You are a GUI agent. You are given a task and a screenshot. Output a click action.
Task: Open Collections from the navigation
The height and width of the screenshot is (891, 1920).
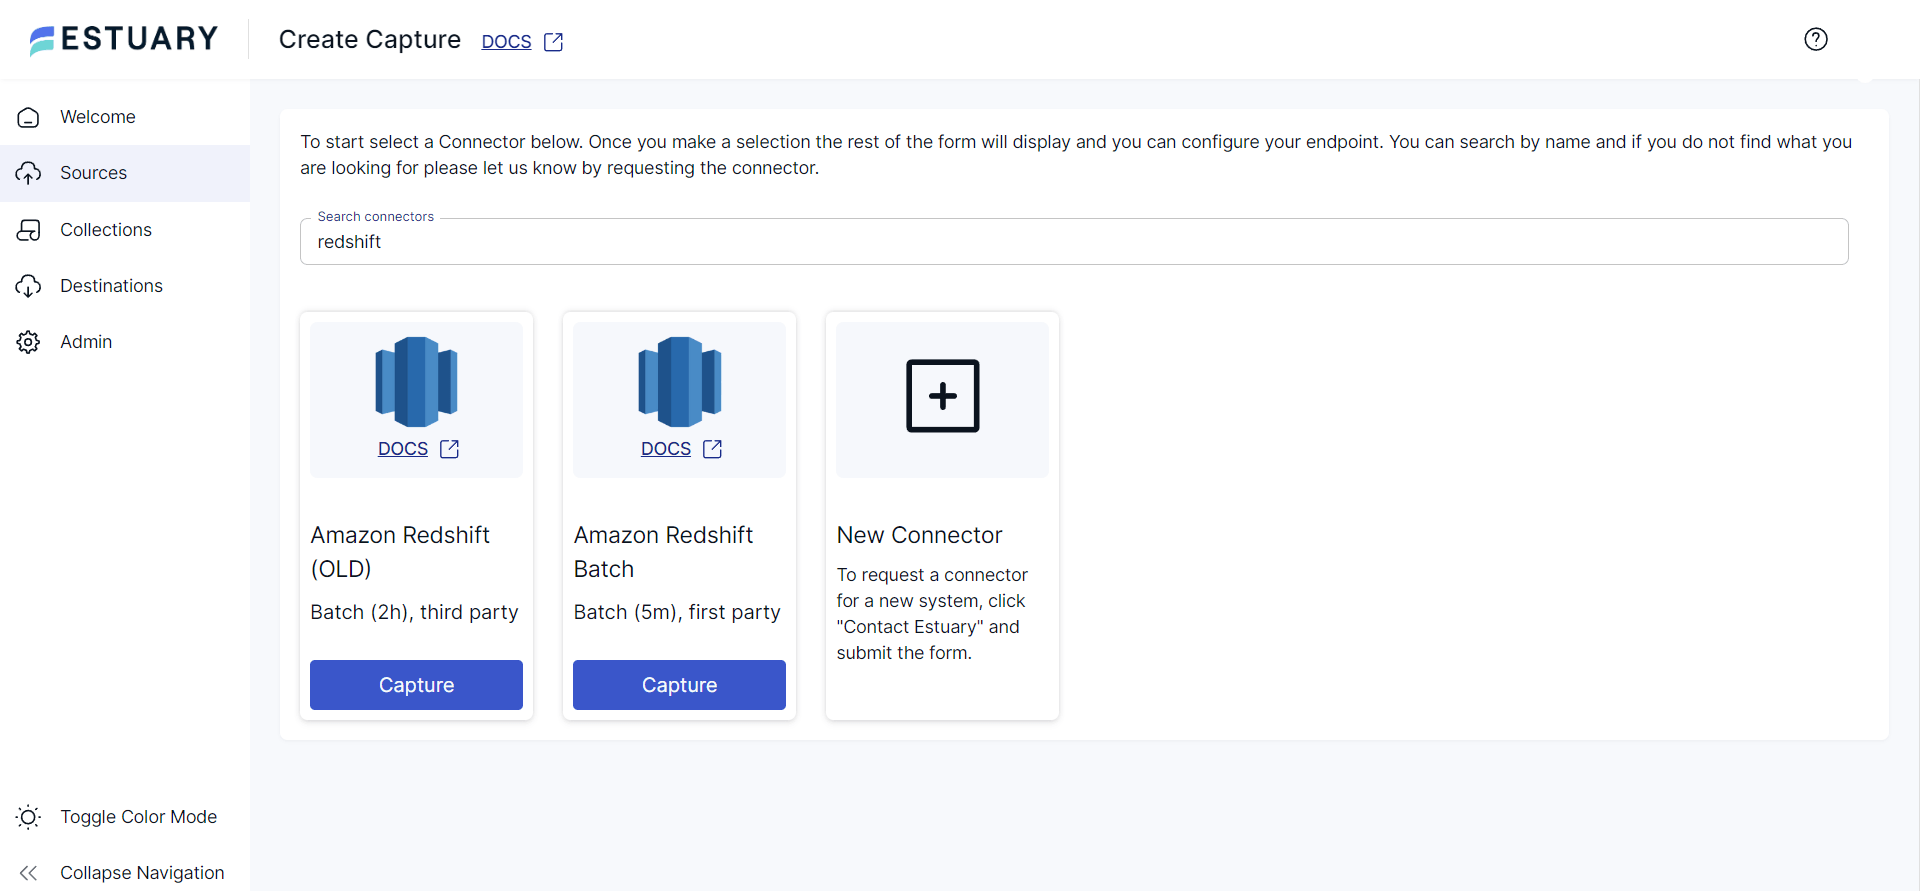pos(125,230)
